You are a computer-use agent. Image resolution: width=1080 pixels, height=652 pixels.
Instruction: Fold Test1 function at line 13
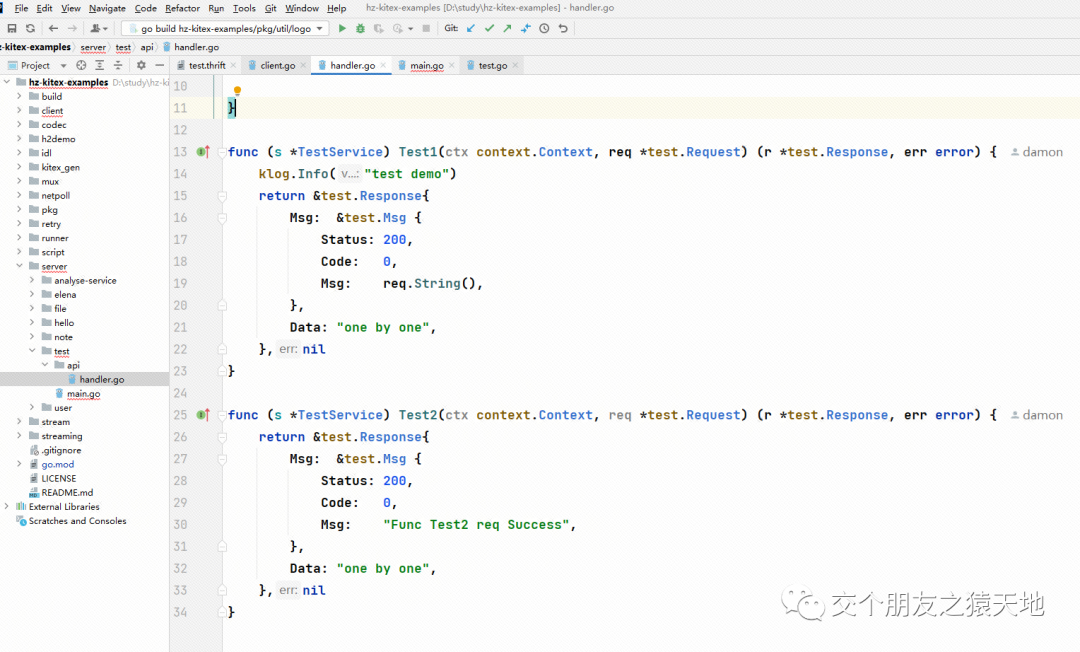[222, 151]
